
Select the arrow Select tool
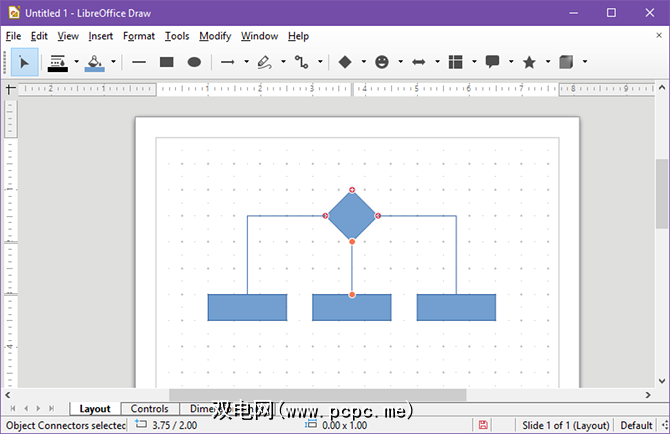point(25,62)
